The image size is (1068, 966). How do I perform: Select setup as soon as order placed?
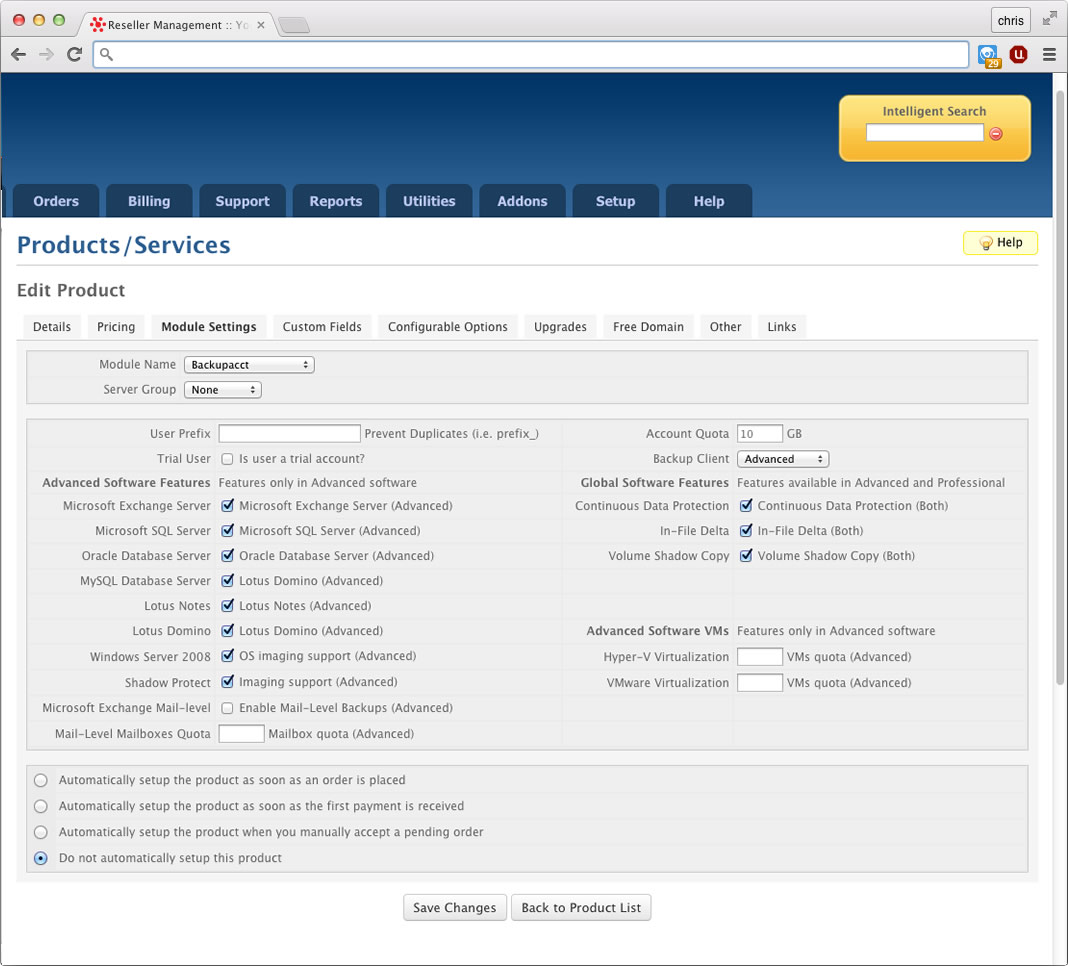click(41, 780)
